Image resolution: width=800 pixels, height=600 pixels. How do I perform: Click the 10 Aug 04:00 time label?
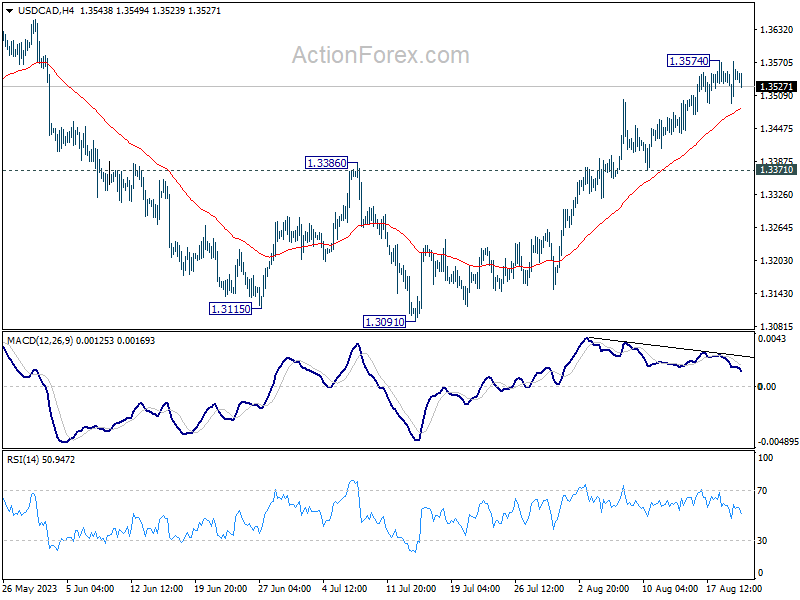tap(669, 589)
